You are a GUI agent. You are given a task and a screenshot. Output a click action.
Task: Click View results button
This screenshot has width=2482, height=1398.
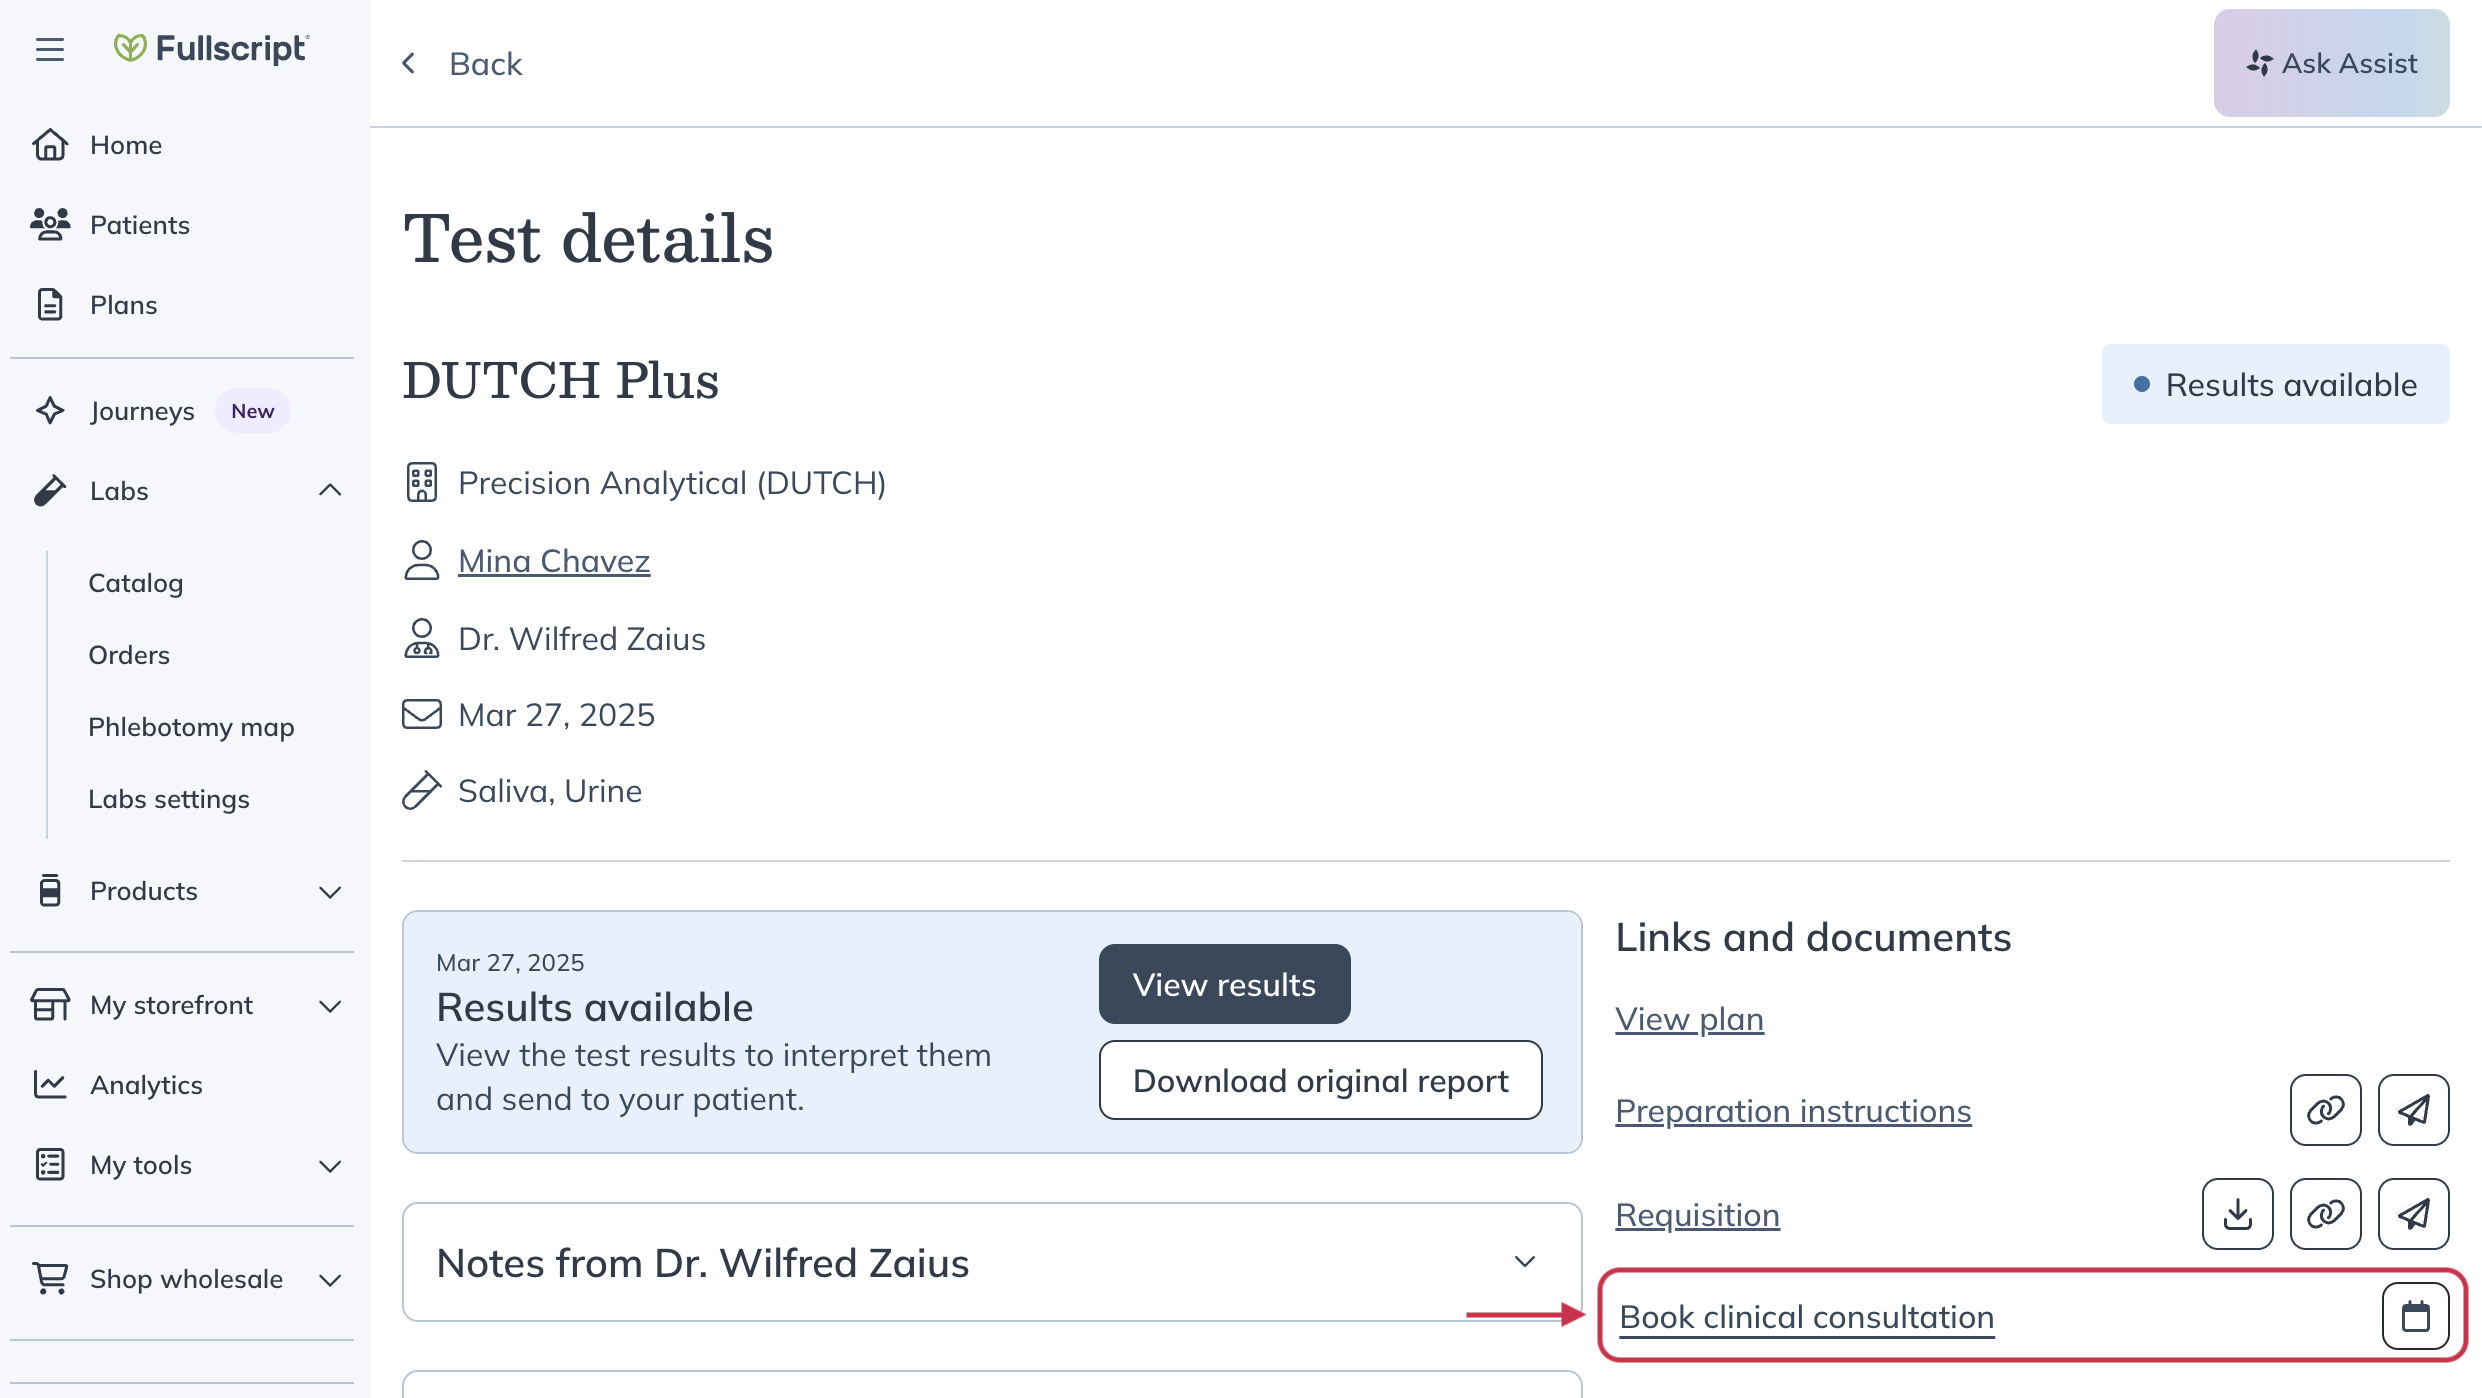pyautogui.click(x=1225, y=984)
